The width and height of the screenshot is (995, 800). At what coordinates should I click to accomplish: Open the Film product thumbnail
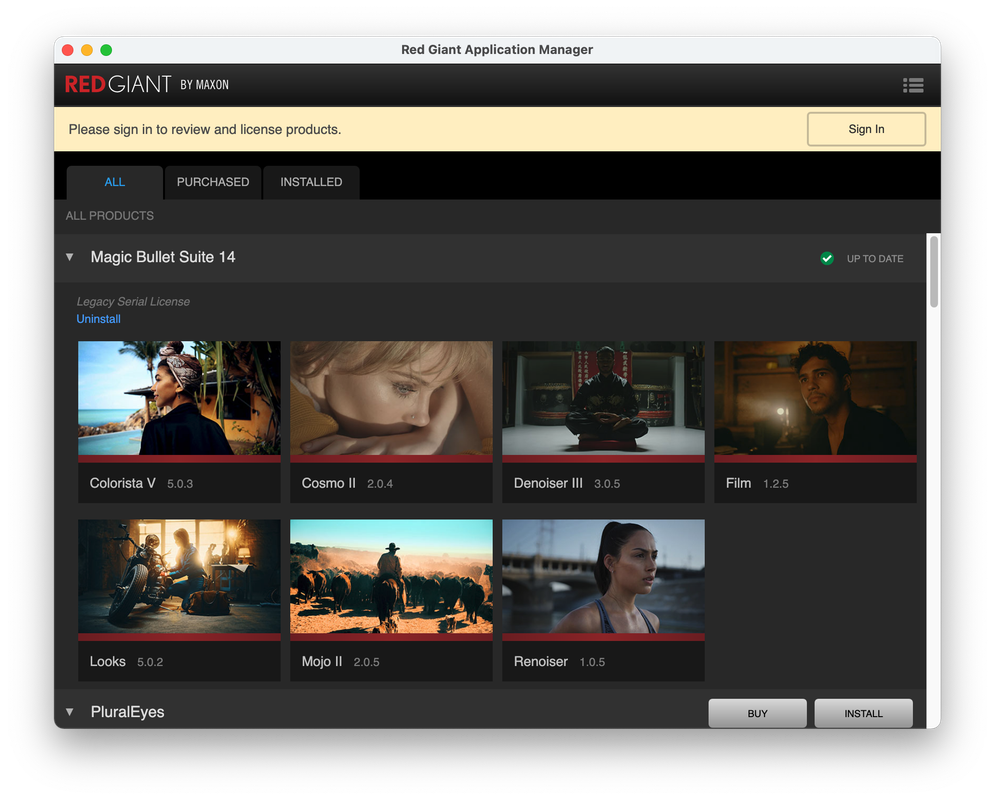pos(815,398)
